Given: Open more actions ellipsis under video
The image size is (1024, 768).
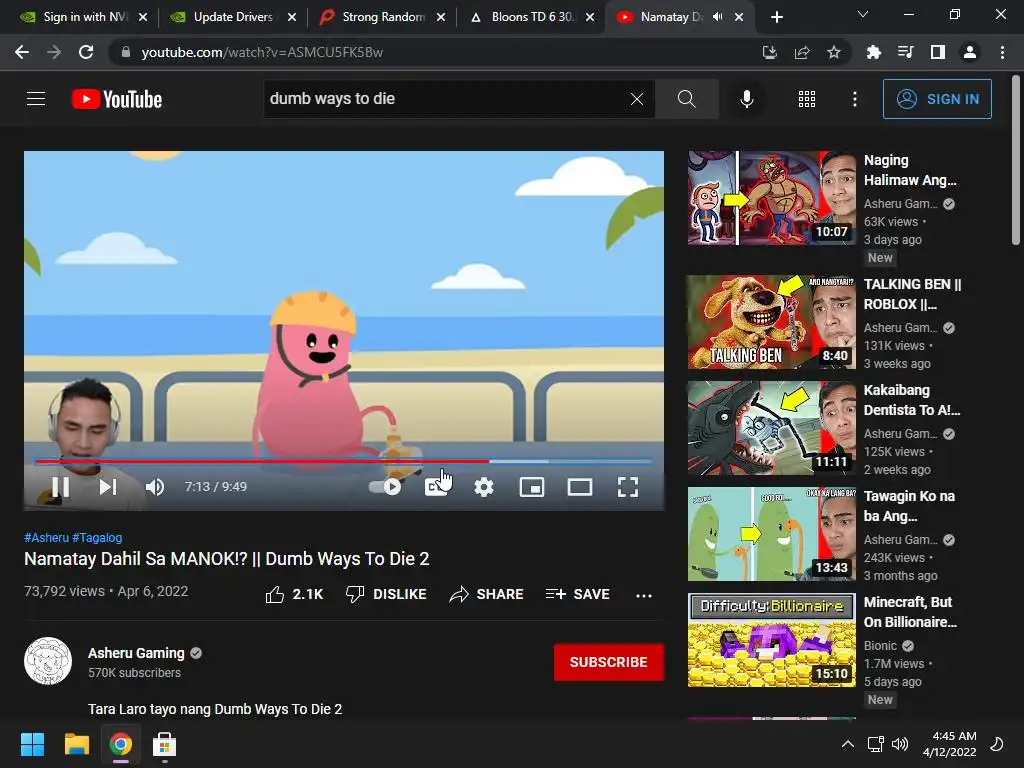Looking at the screenshot, I should click(644, 595).
